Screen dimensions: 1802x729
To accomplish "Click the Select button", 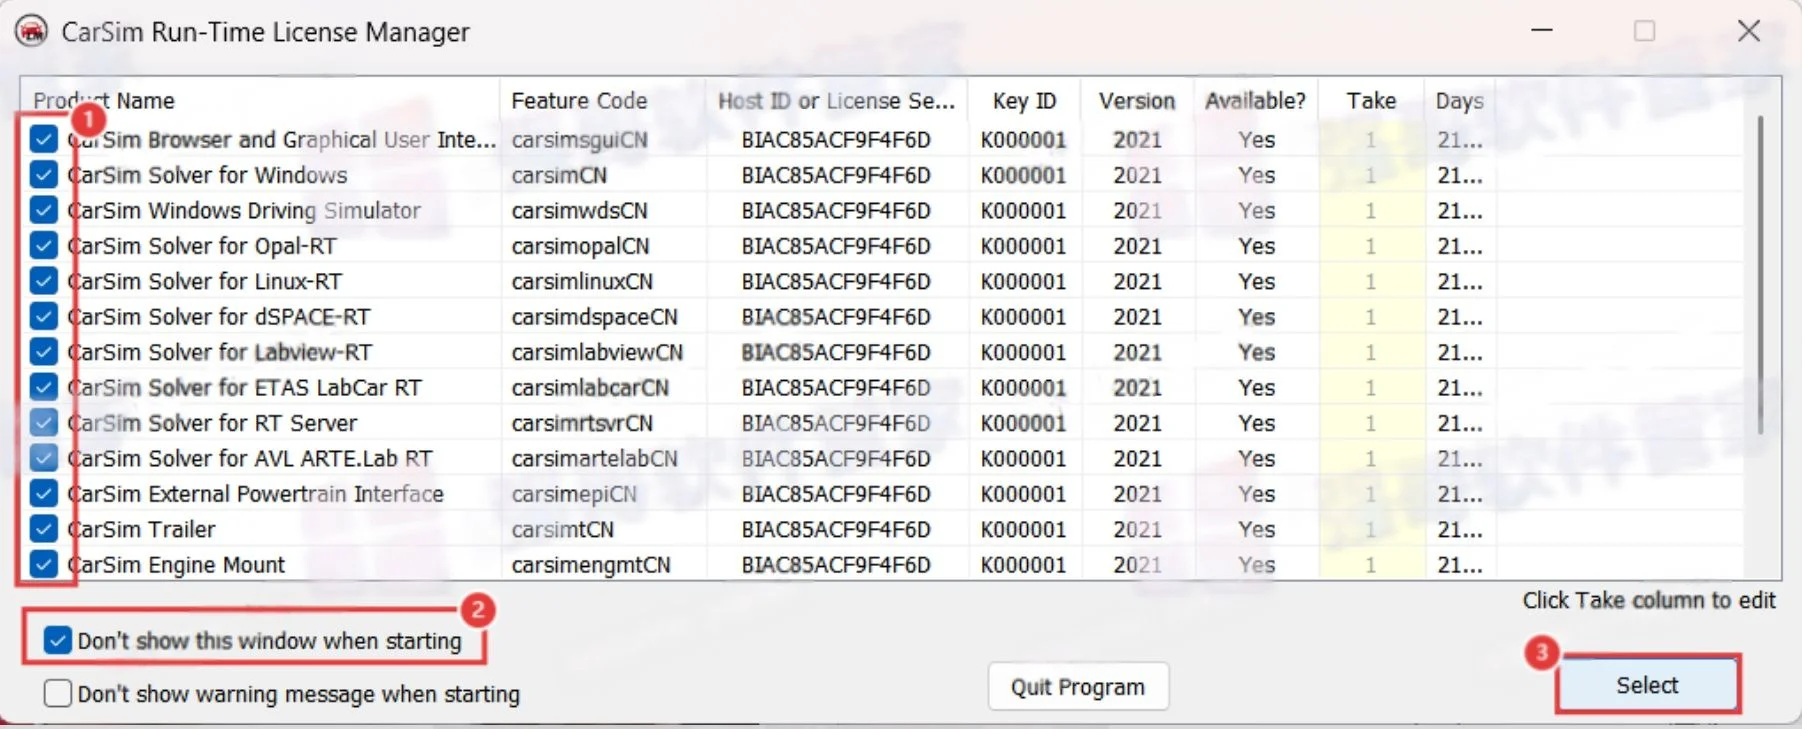I will pyautogui.click(x=1647, y=685).
